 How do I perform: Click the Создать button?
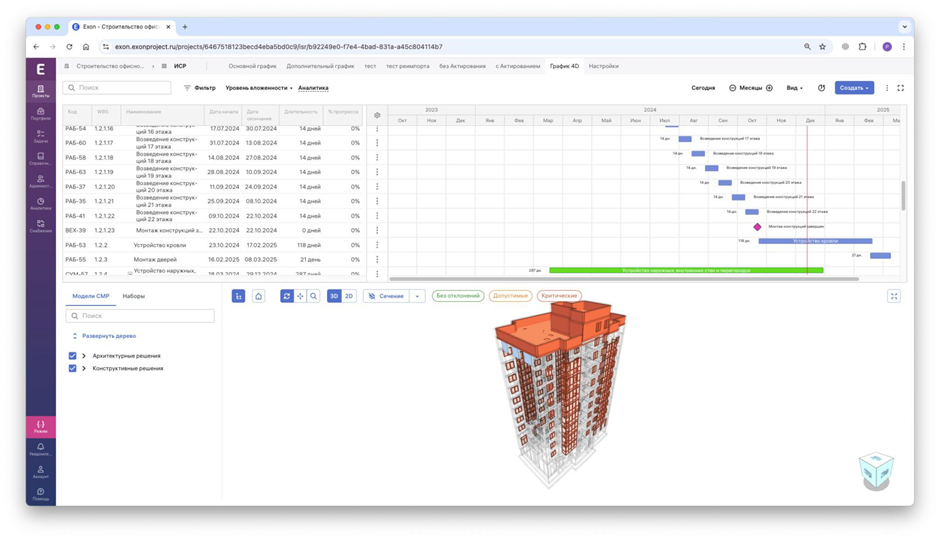click(854, 88)
